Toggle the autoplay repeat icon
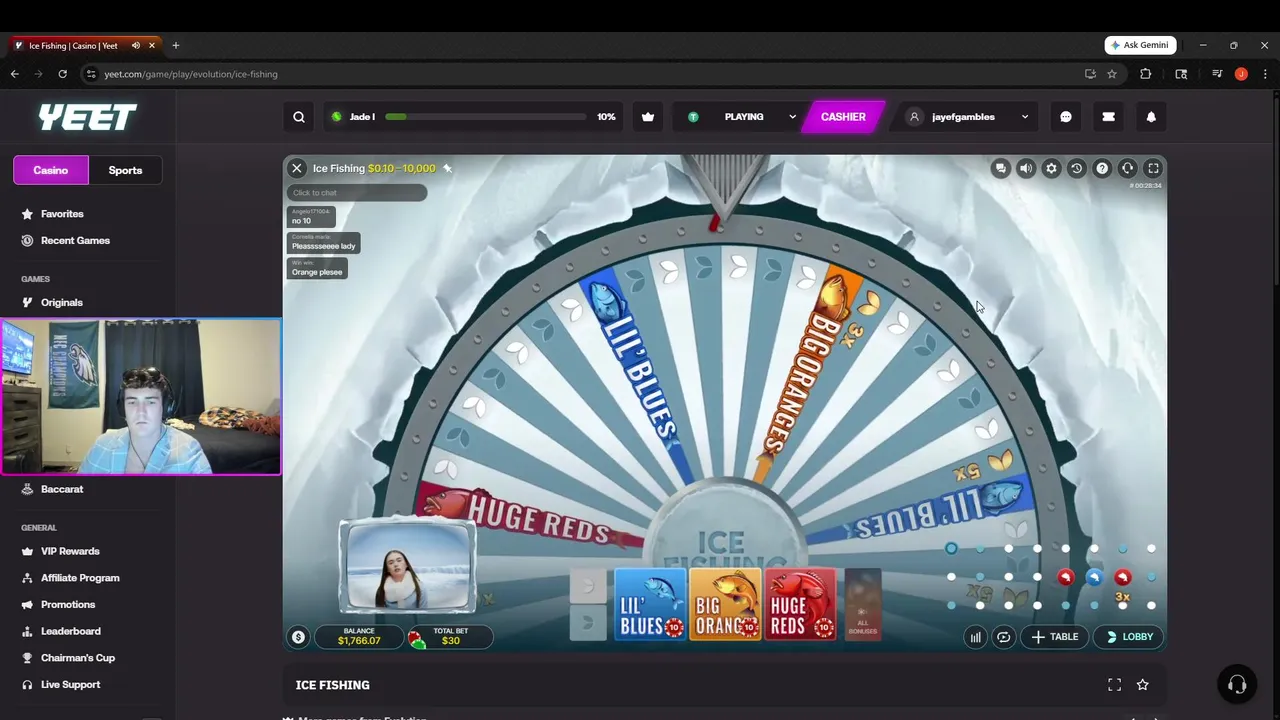This screenshot has width=1280, height=720. 1003,637
